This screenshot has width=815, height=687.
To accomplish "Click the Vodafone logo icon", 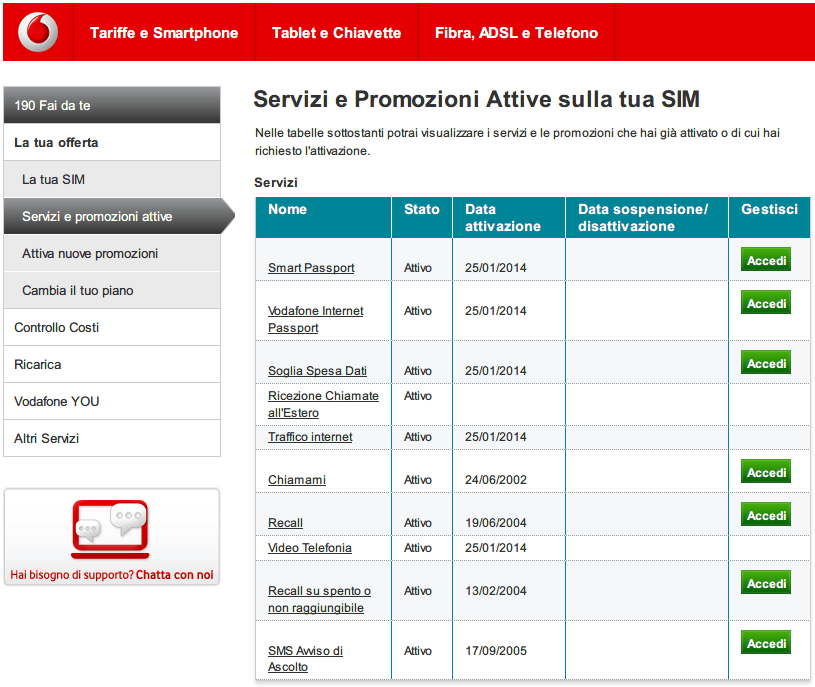I will 38,32.
